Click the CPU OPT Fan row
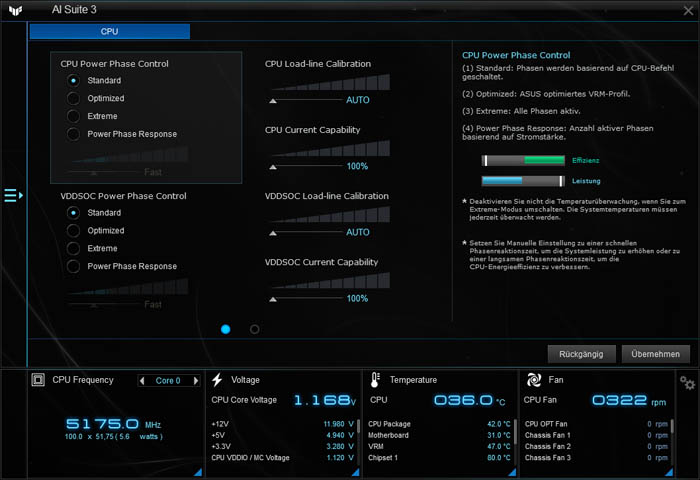Image resolution: width=700 pixels, height=480 pixels. (x=596, y=424)
